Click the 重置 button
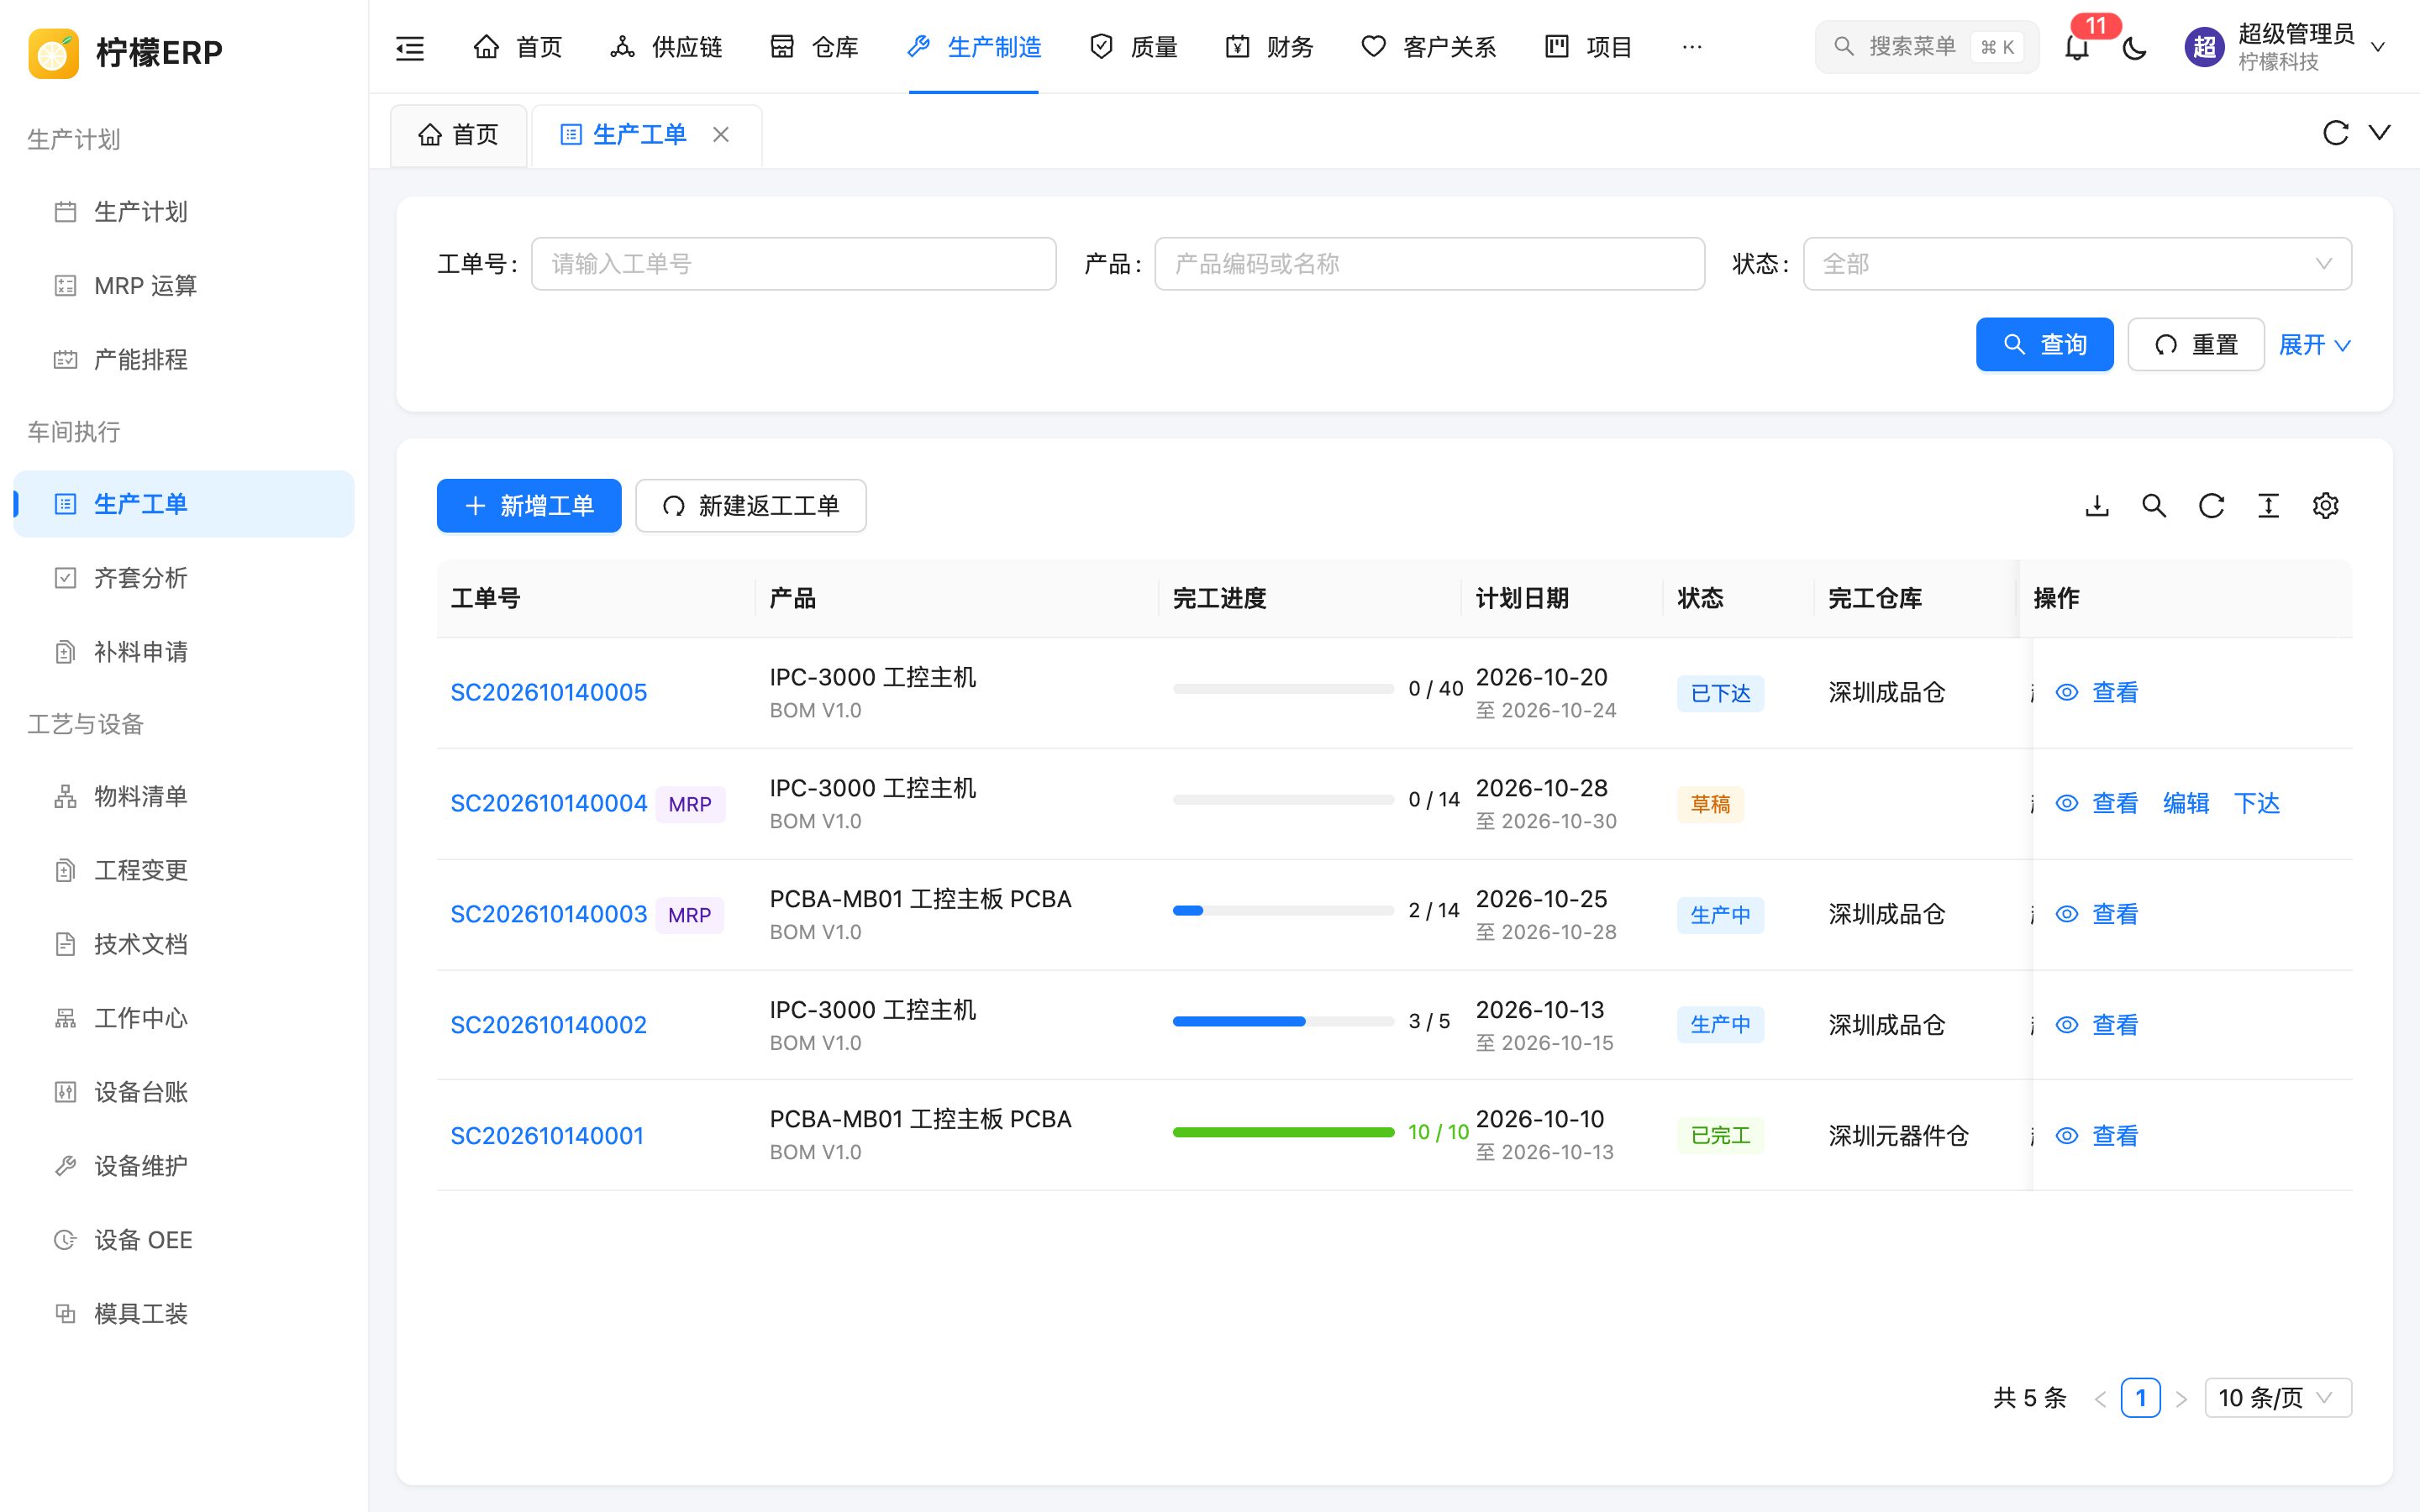Image resolution: width=2420 pixels, height=1512 pixels. [x=2196, y=345]
